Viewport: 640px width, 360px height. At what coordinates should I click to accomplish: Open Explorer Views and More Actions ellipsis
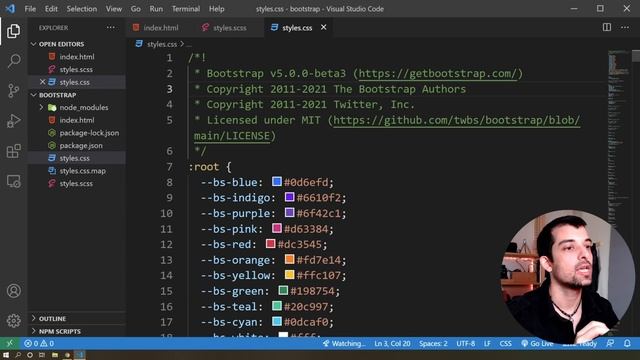[111, 28]
